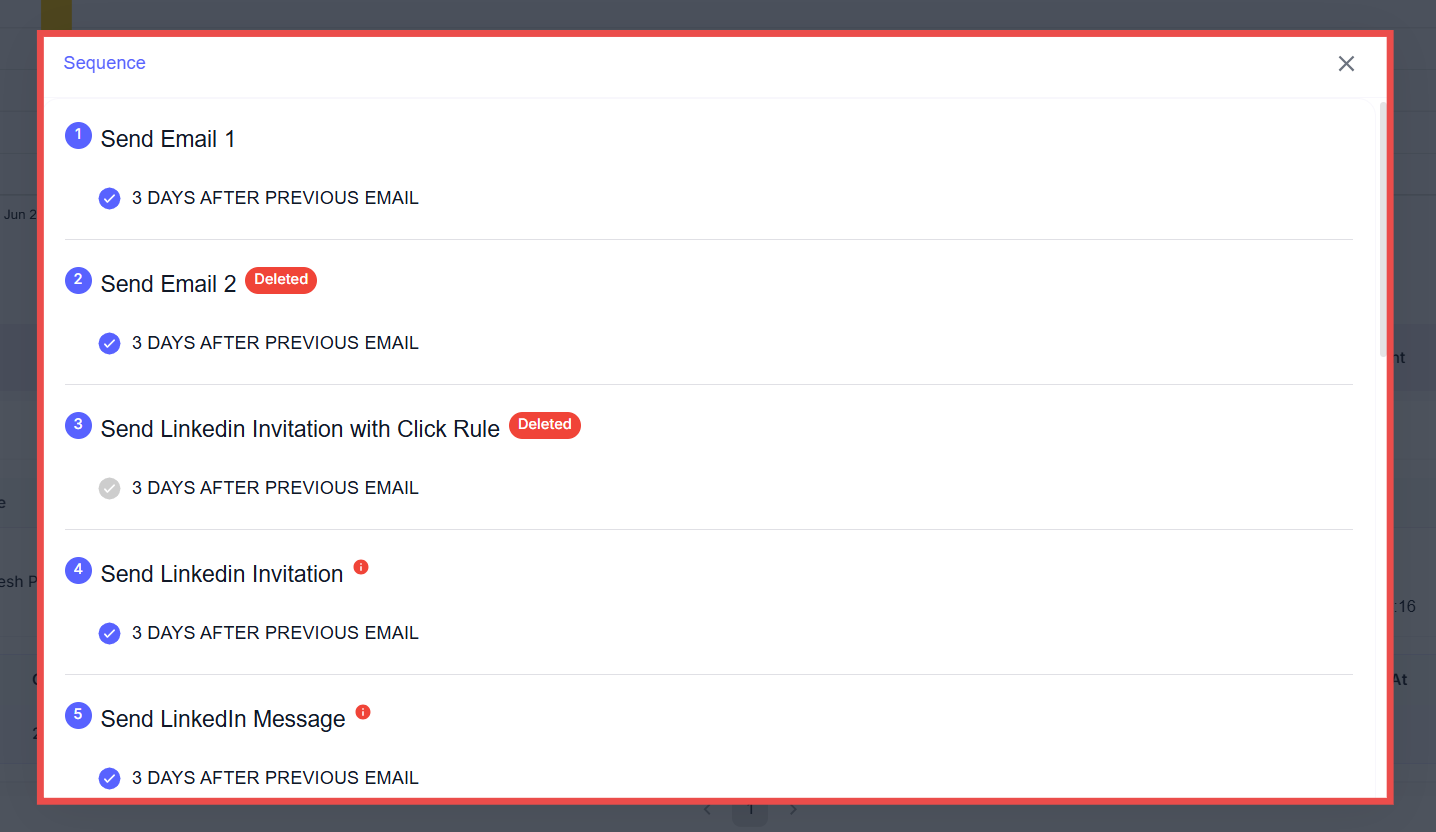Image resolution: width=1436 pixels, height=832 pixels.
Task: Click the Send Linkedin Invitation step title
Action: click(222, 574)
